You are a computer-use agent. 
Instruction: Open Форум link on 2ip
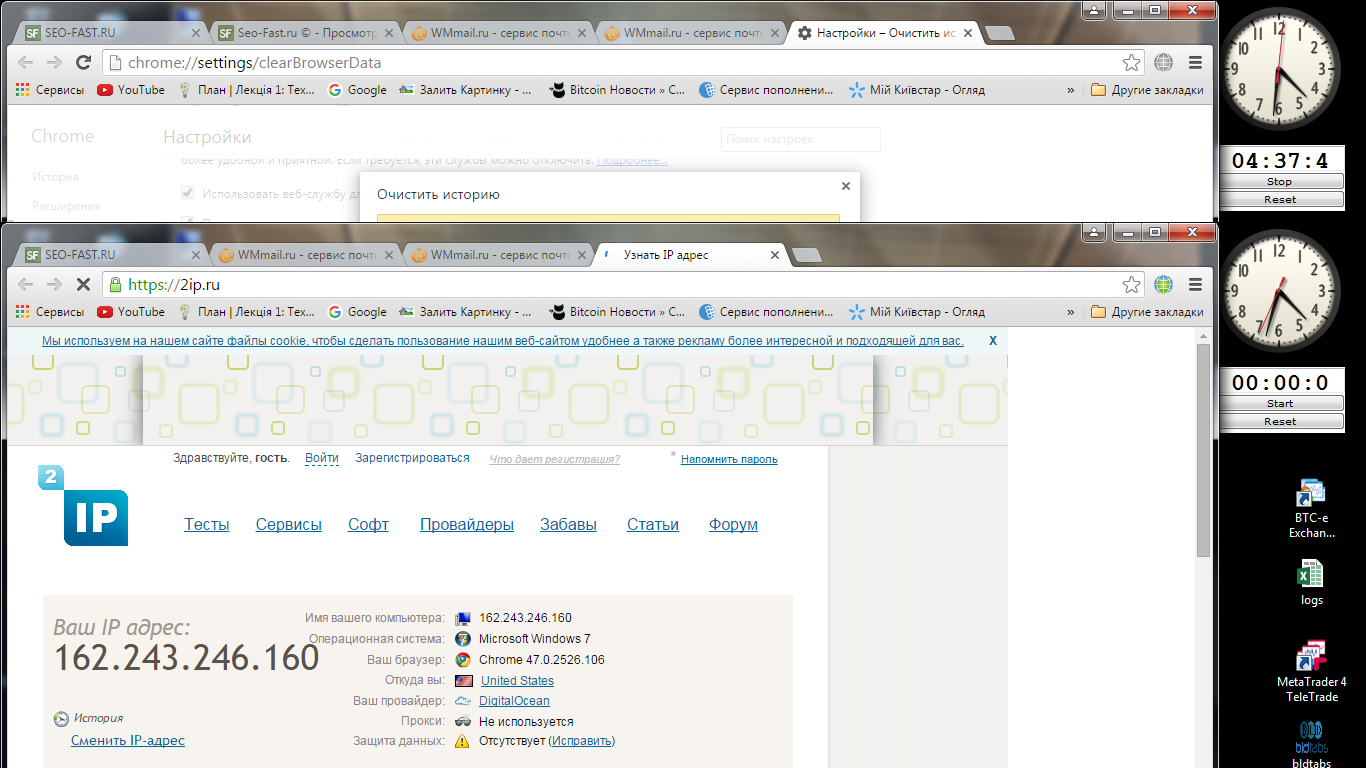click(733, 524)
